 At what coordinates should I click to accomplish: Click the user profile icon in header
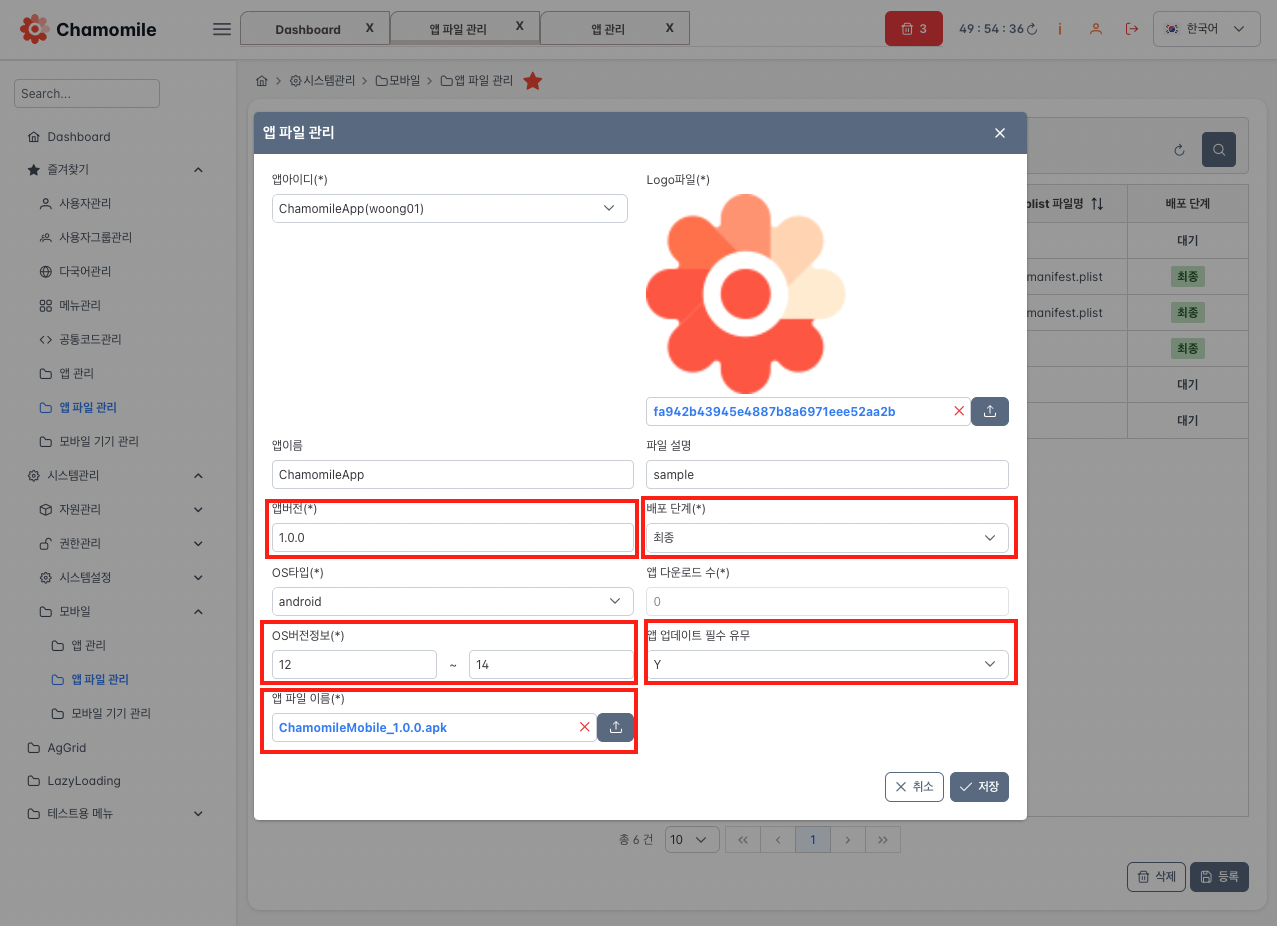pyautogui.click(x=1096, y=29)
